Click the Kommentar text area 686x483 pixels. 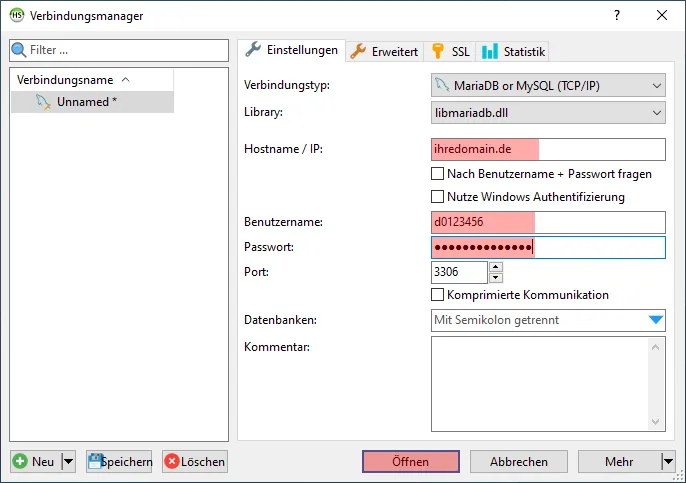point(540,384)
